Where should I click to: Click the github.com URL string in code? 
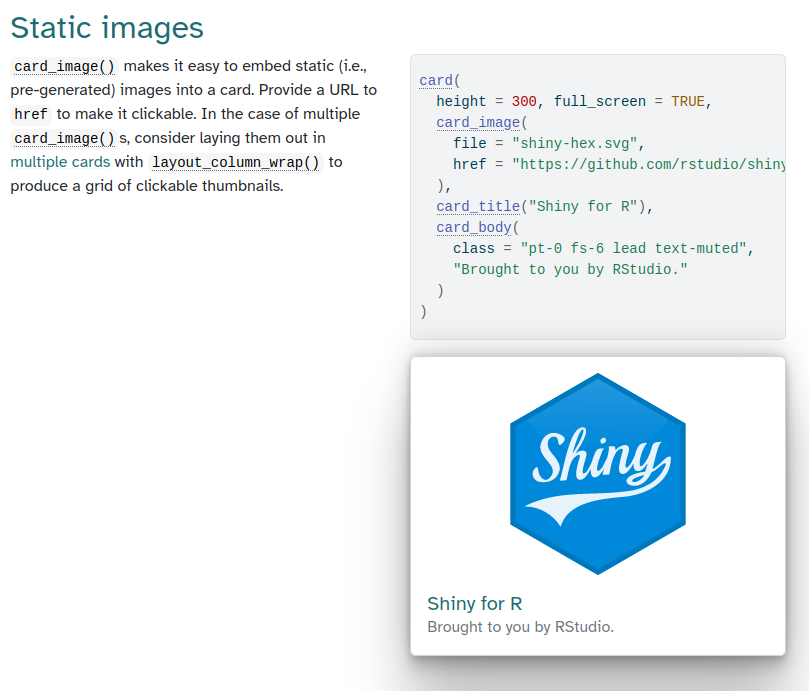coord(649,165)
